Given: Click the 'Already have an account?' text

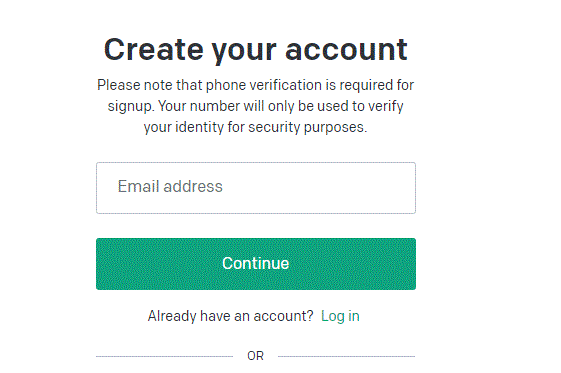Looking at the screenshot, I should click(230, 316).
